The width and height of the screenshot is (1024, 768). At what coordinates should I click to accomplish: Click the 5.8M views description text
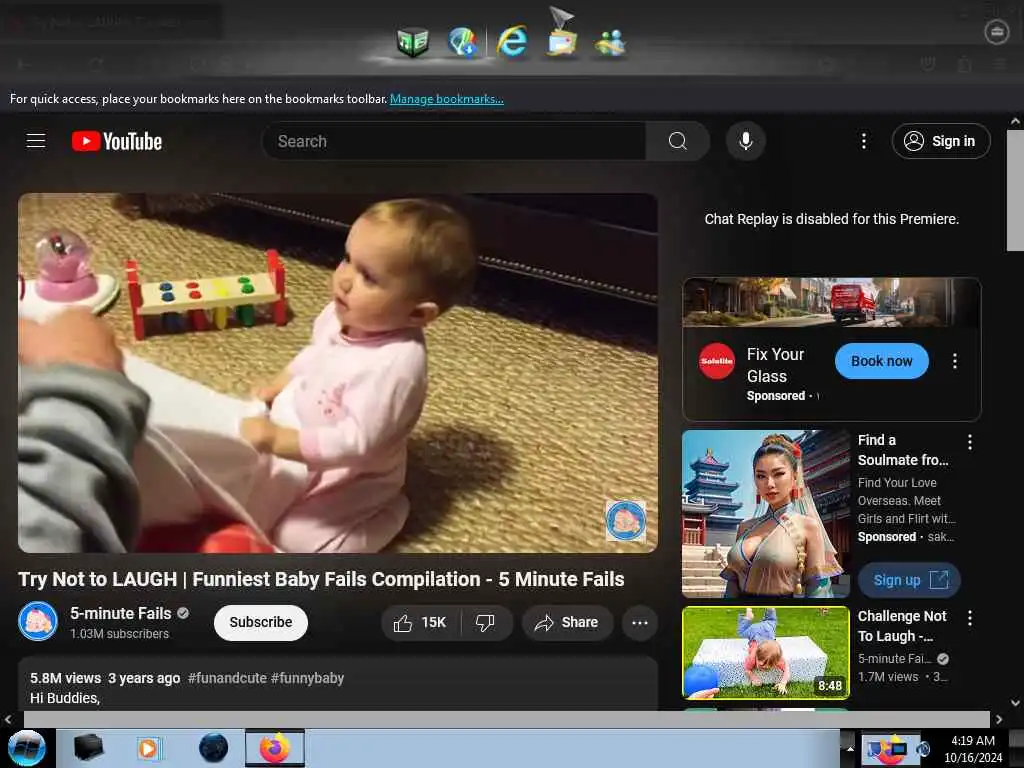[x=65, y=678]
